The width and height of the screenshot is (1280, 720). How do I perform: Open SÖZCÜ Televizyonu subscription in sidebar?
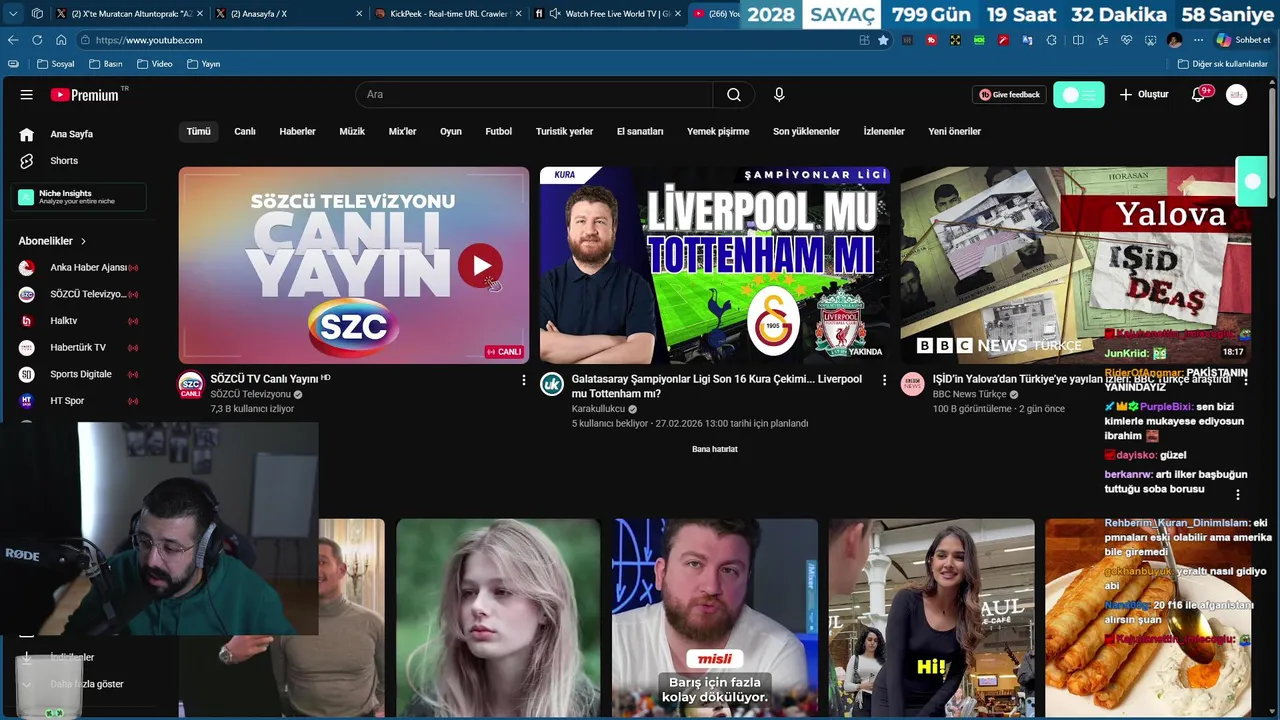pos(78,295)
